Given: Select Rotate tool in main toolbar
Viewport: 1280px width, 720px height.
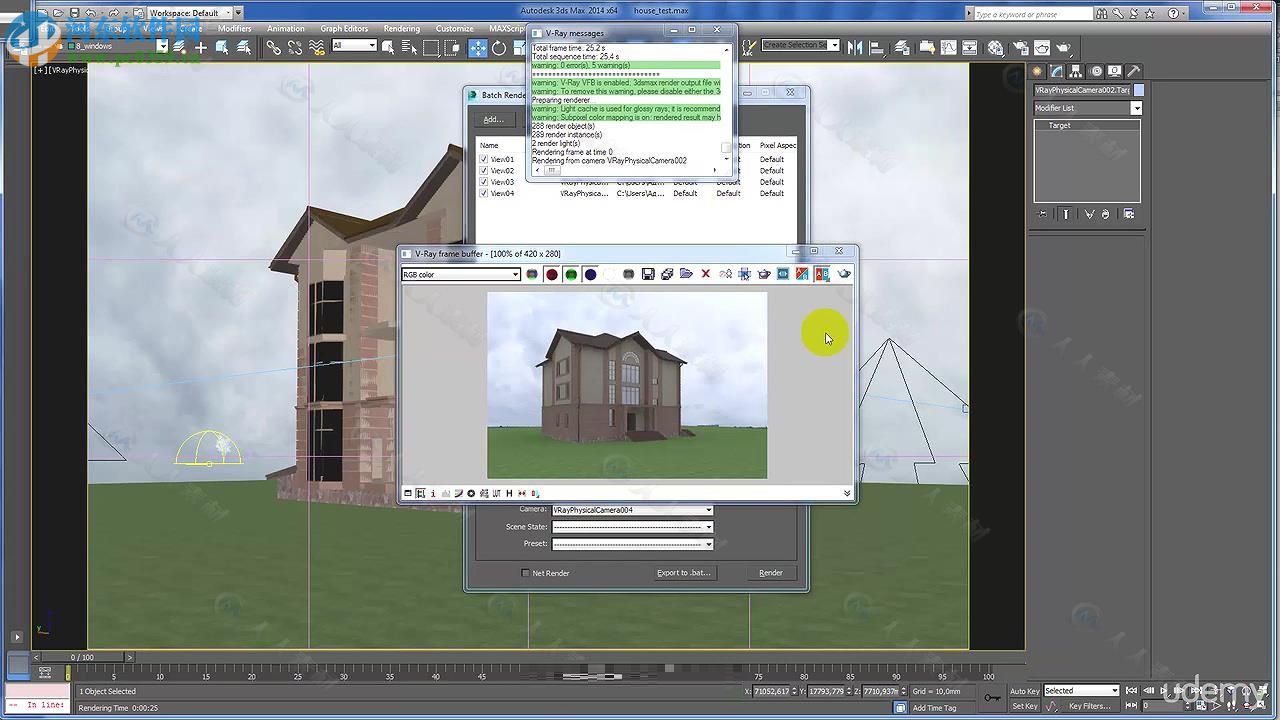Looking at the screenshot, I should [499, 48].
